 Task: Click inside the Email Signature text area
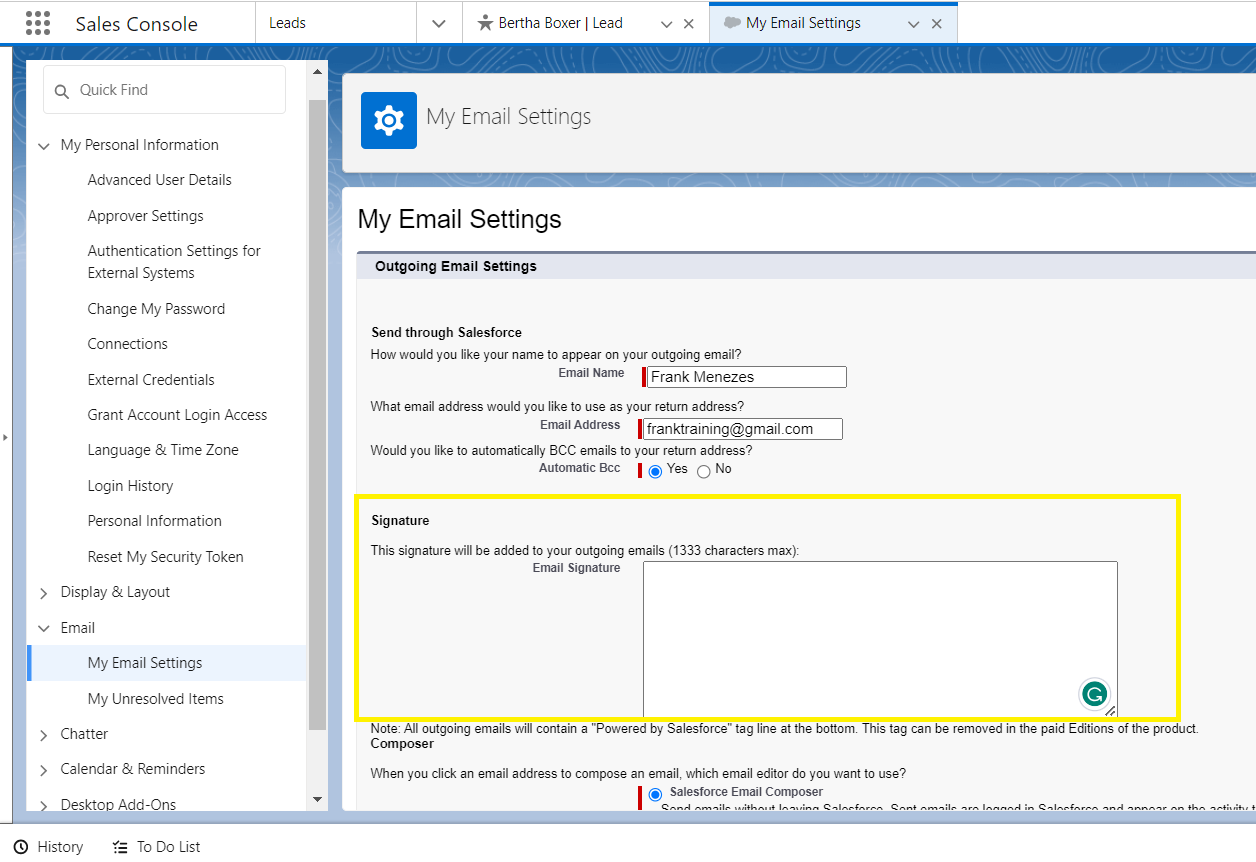[x=880, y=638]
